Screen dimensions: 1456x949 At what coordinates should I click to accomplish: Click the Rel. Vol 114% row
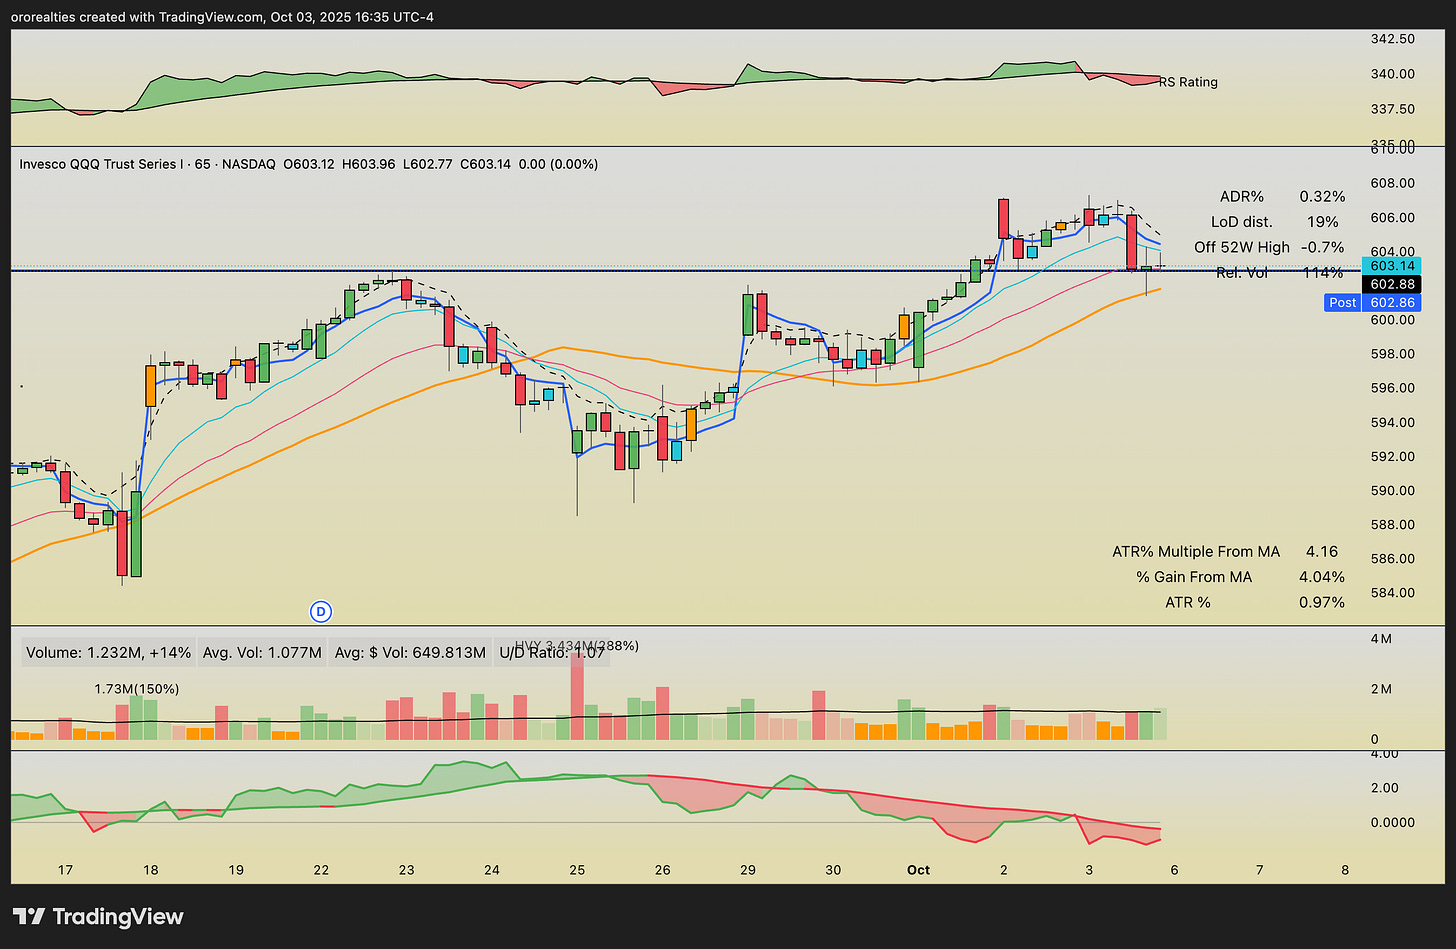click(1280, 272)
